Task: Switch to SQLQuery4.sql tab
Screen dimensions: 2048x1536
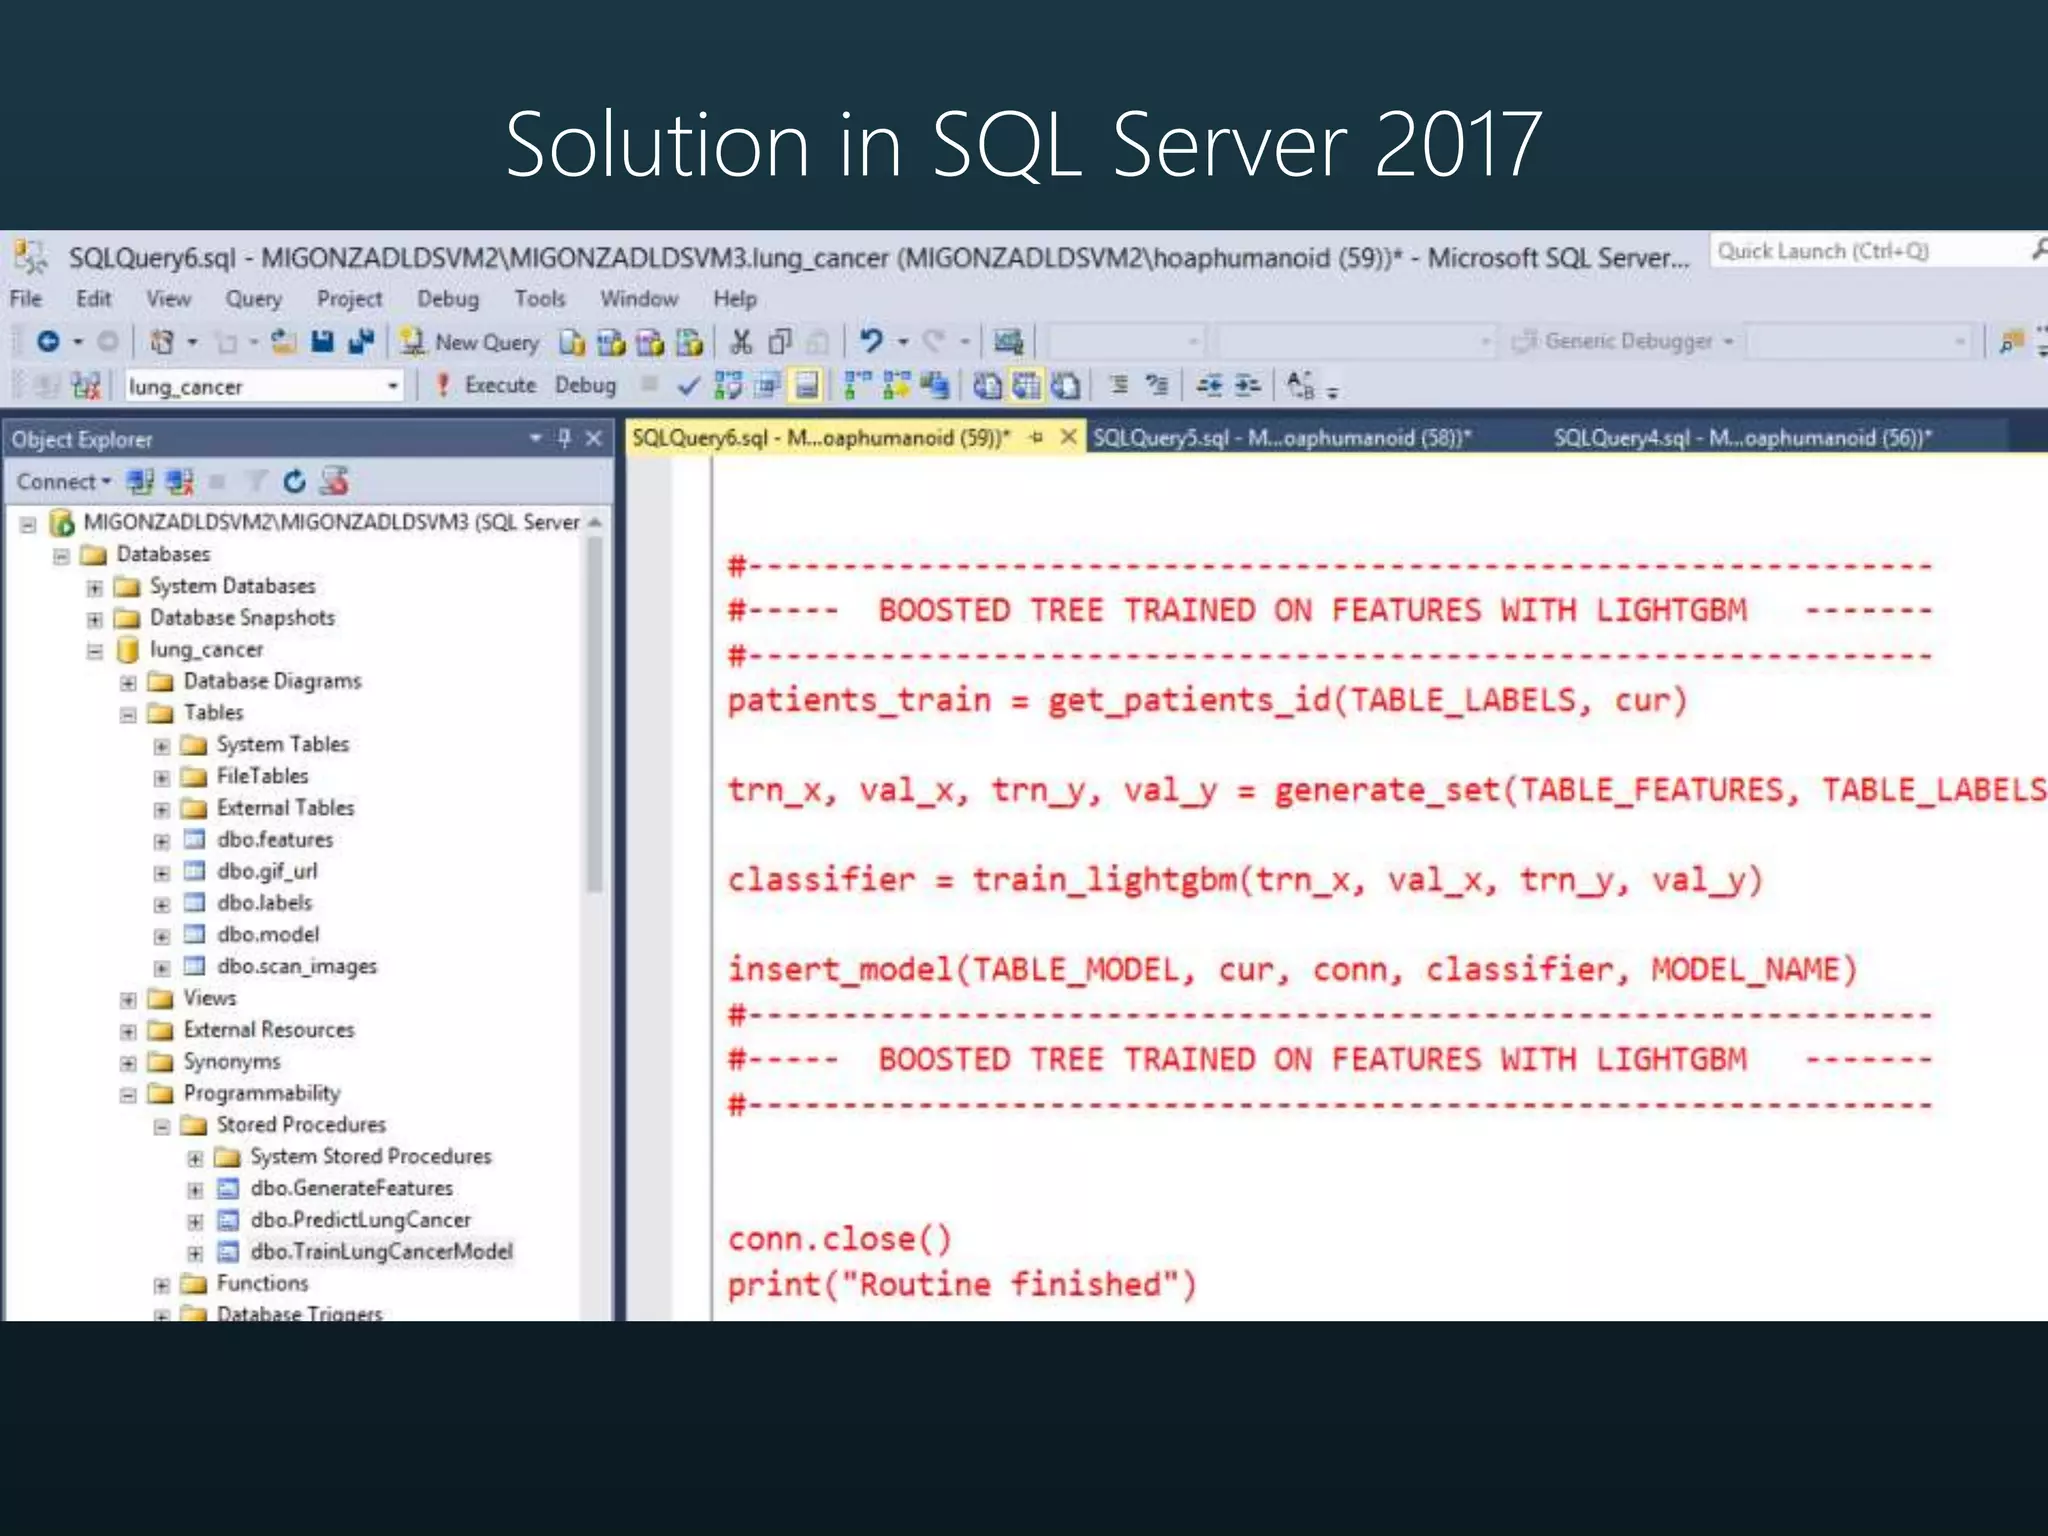Action: (1742, 438)
